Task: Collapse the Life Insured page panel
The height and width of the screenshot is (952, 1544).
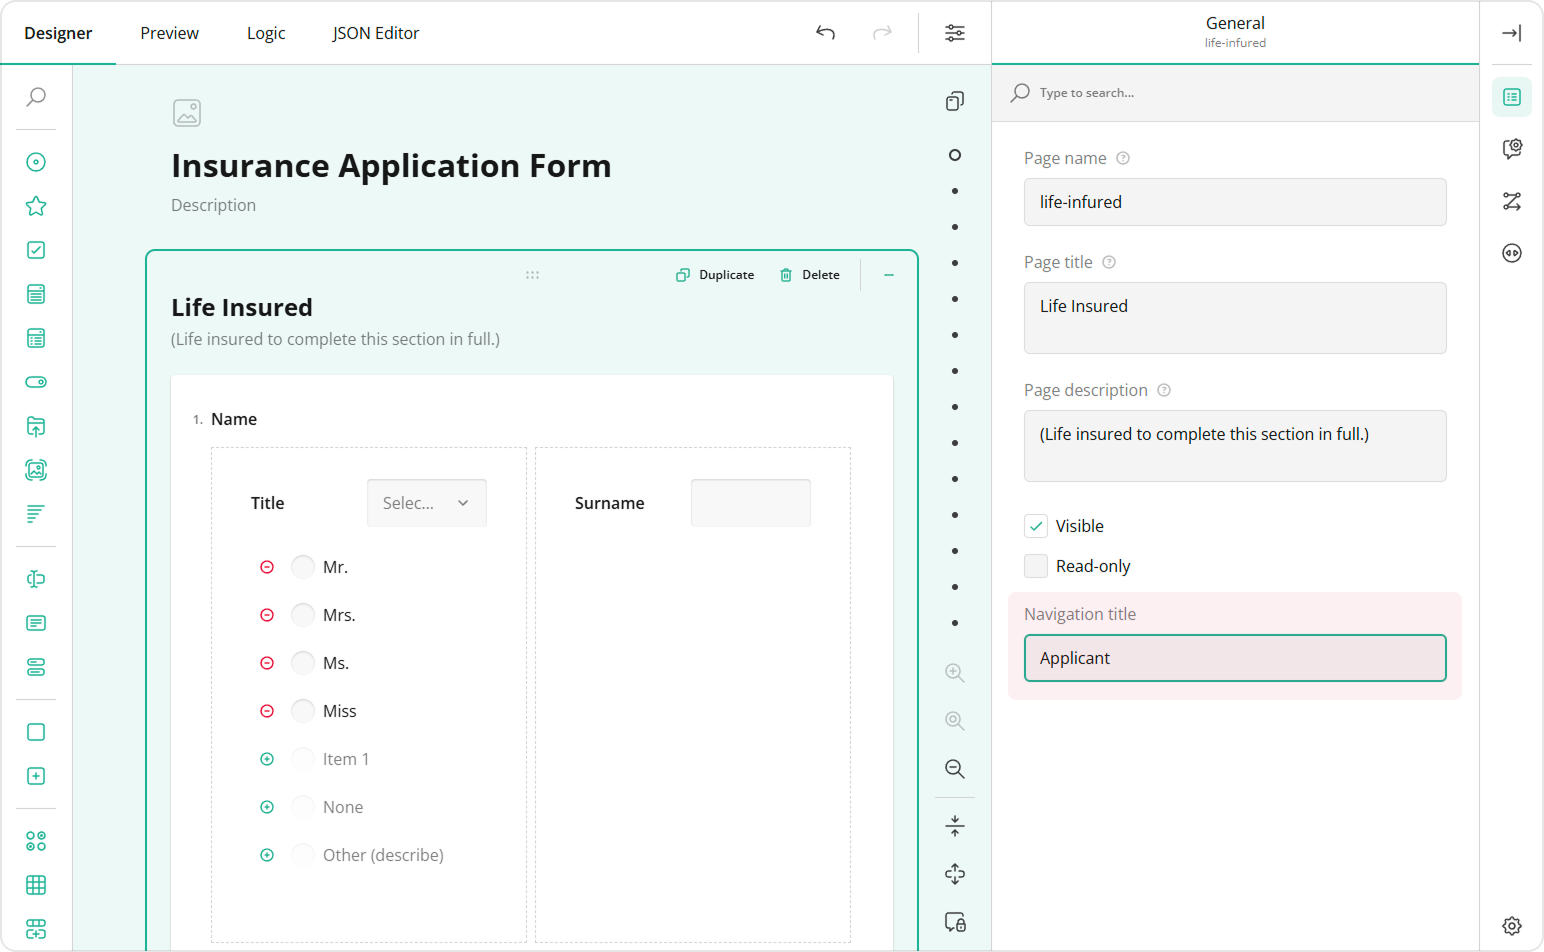Action: [x=888, y=275]
